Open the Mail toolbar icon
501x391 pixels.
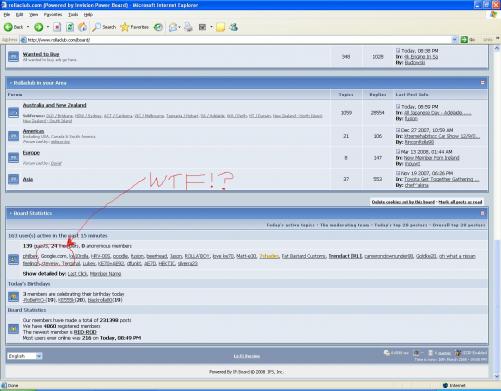[x=173, y=27]
